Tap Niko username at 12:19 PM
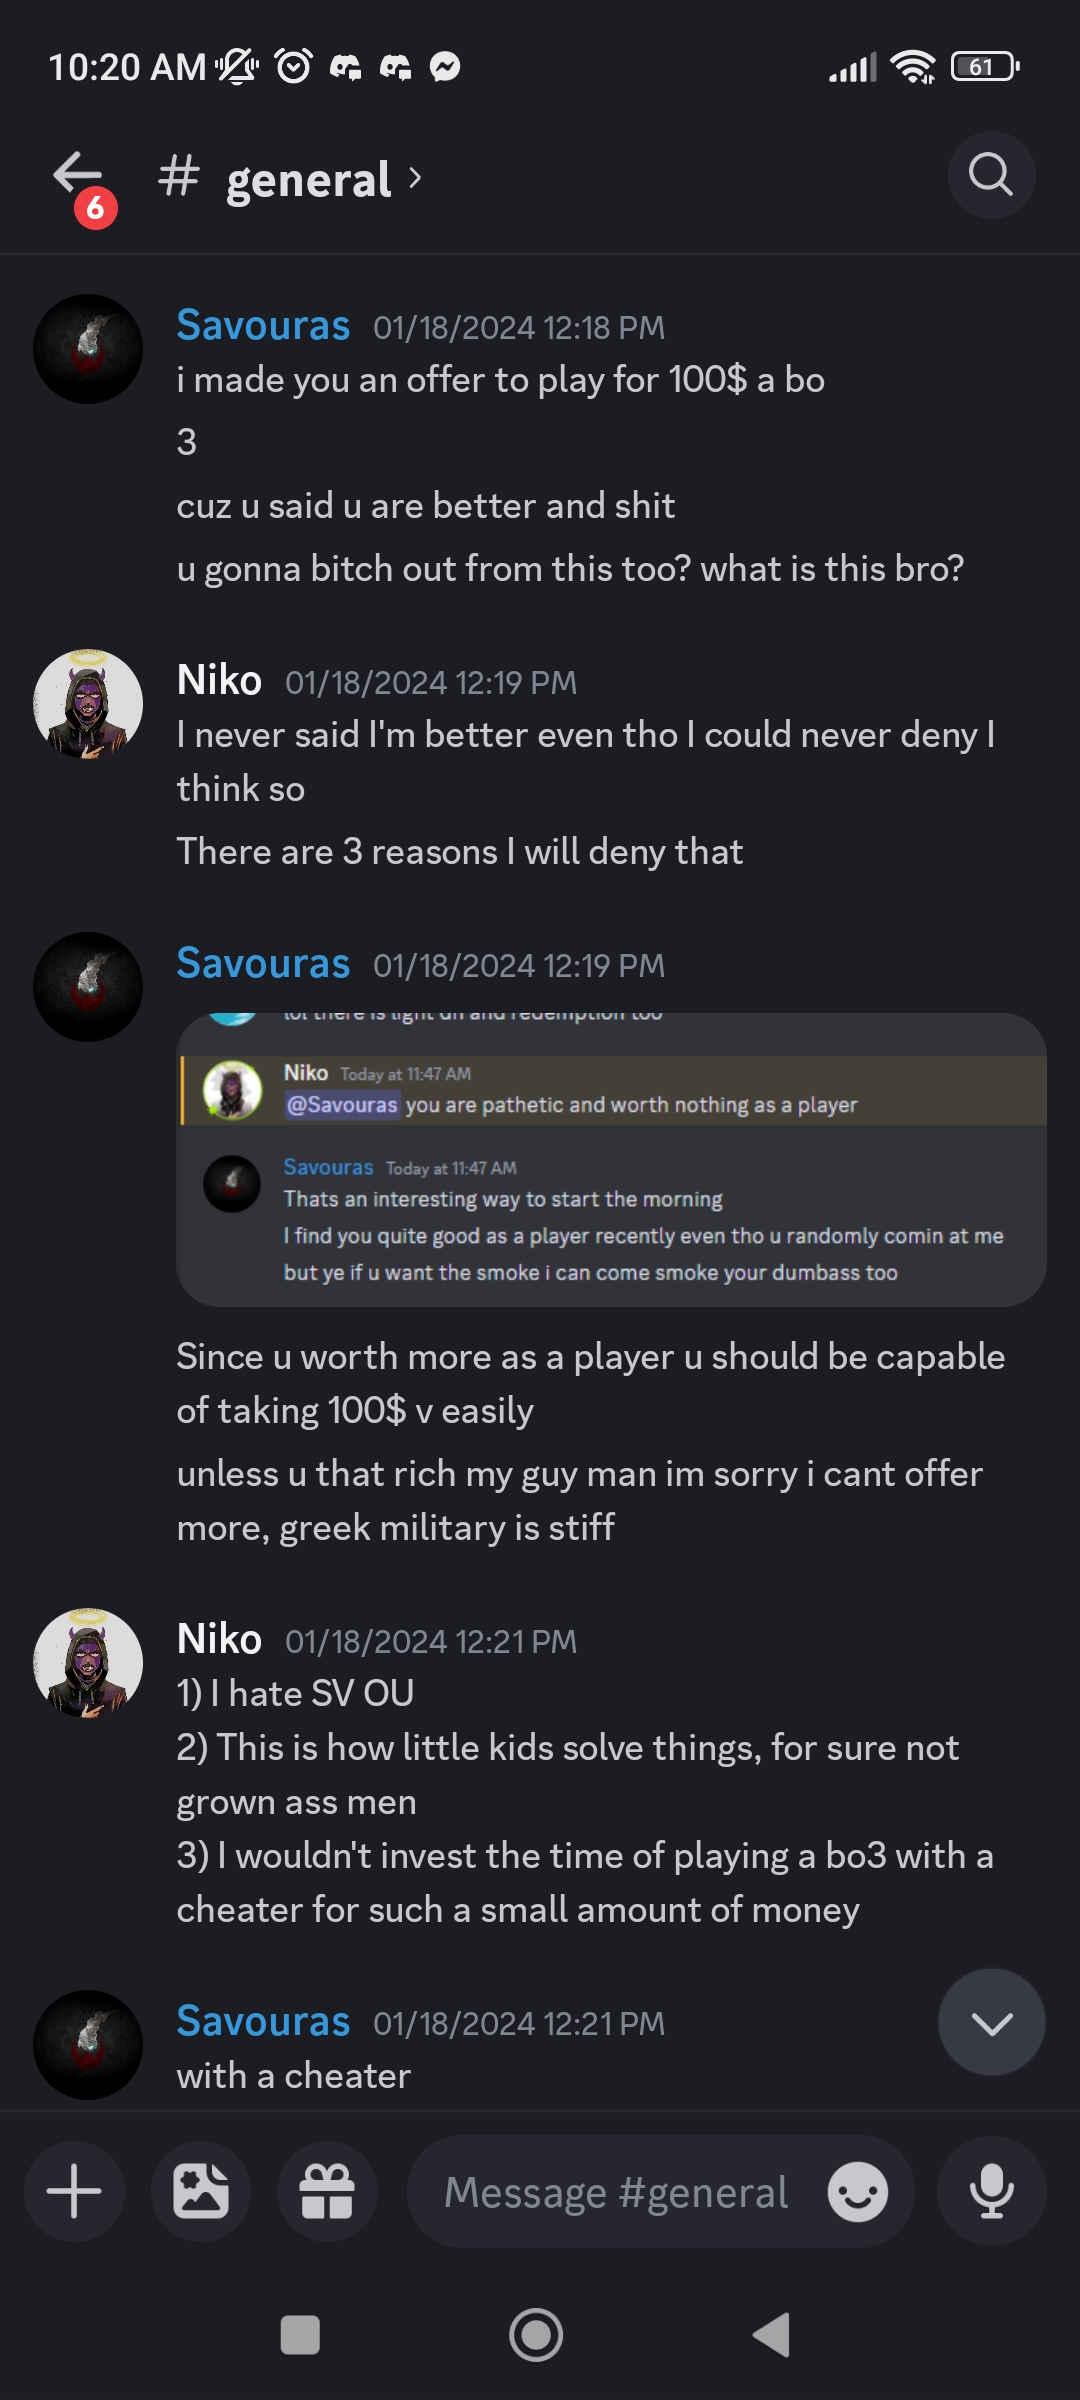Viewport: 1080px width, 2400px height. click(x=219, y=681)
